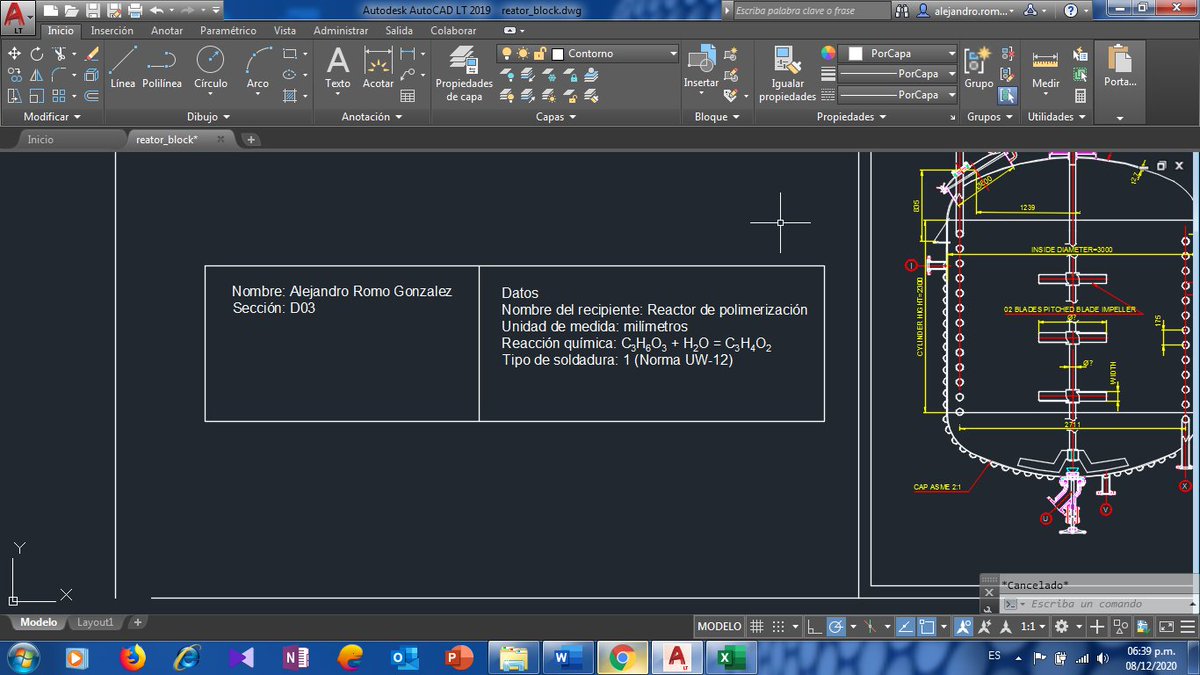Click the object color wheel icon
The image size is (1200, 675).
(828, 53)
